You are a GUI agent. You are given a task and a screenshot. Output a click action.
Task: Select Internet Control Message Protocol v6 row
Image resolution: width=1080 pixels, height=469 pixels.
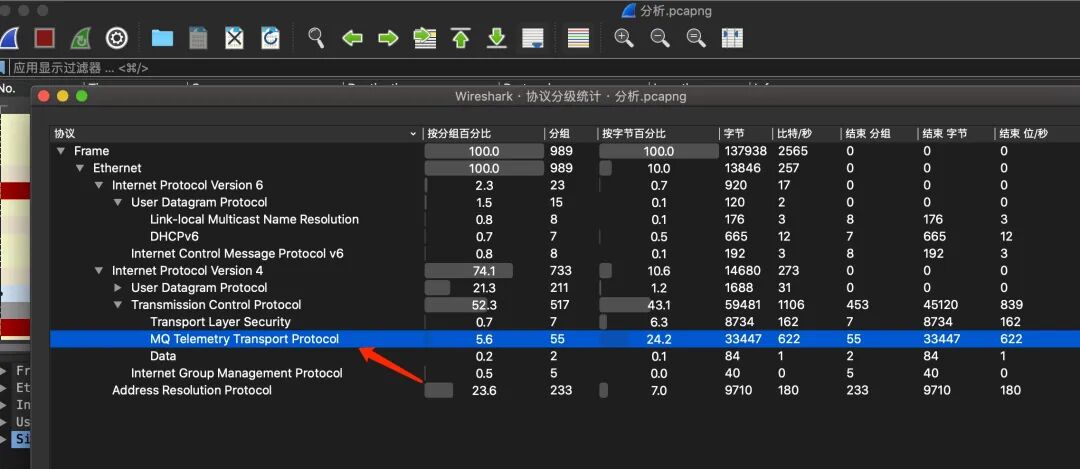565,253
